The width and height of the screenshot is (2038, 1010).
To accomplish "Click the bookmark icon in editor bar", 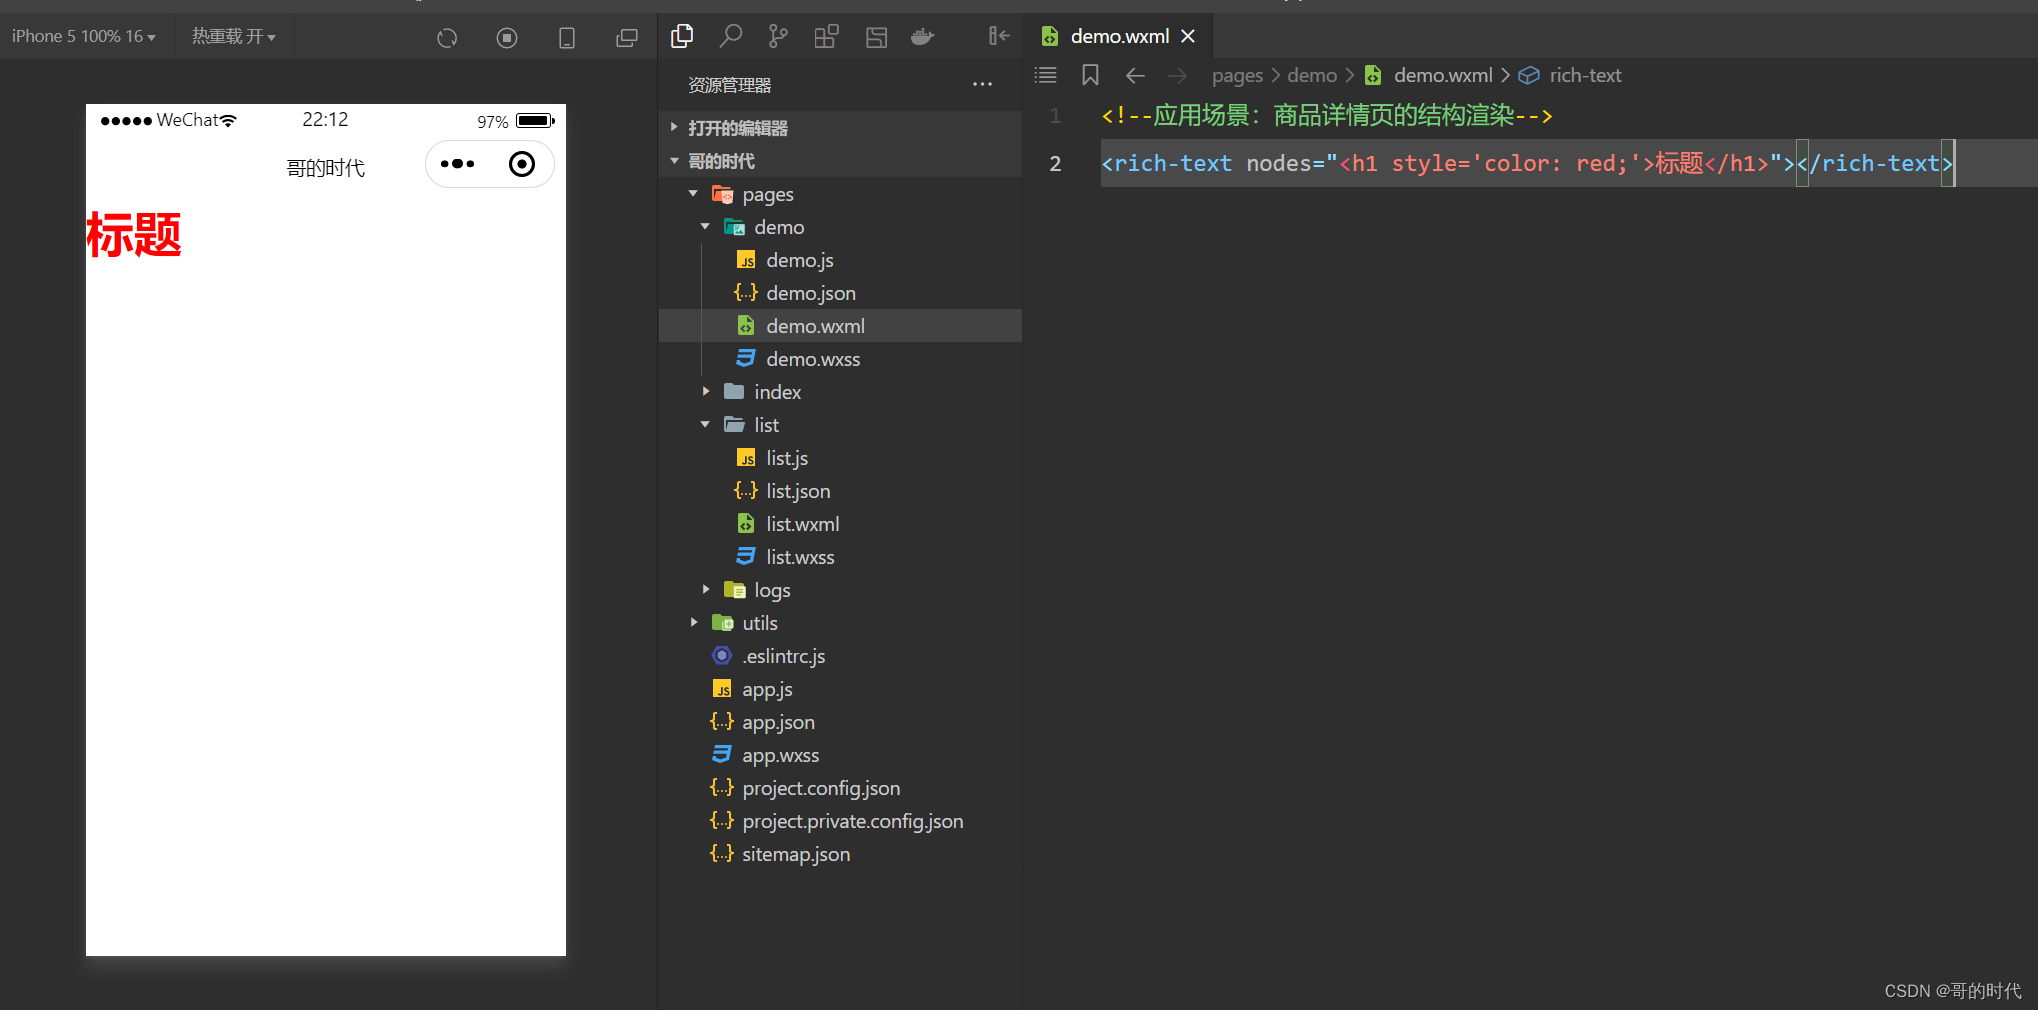I will click(1090, 75).
